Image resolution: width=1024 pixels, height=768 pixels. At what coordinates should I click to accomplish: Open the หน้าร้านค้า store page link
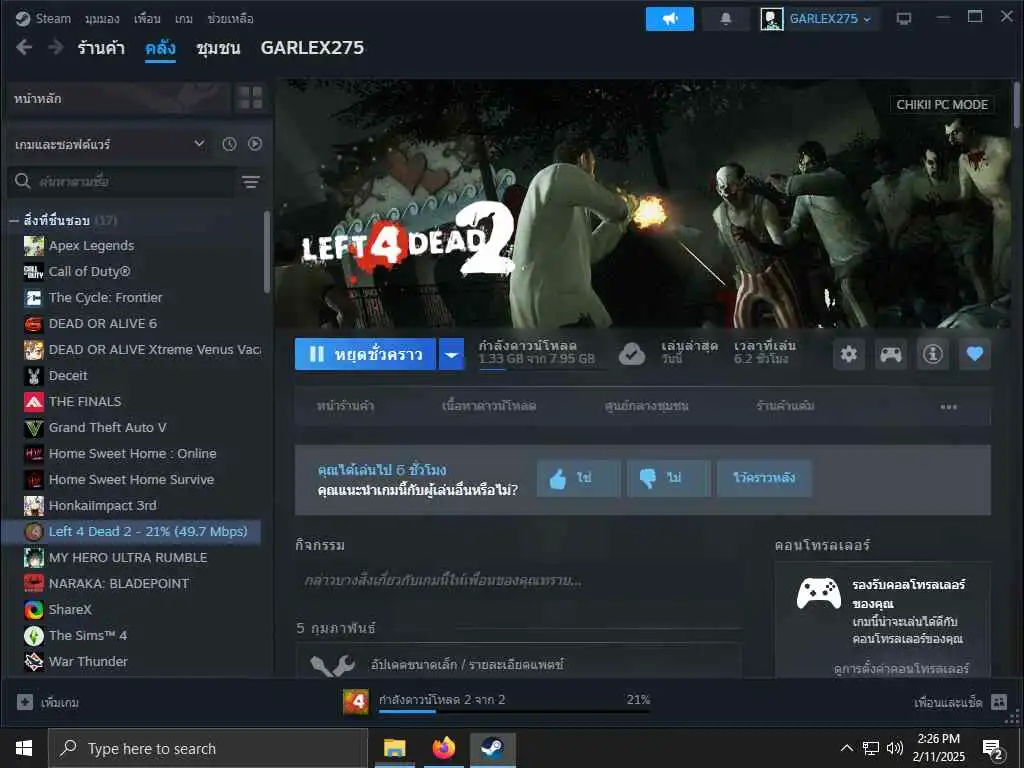[345, 406]
